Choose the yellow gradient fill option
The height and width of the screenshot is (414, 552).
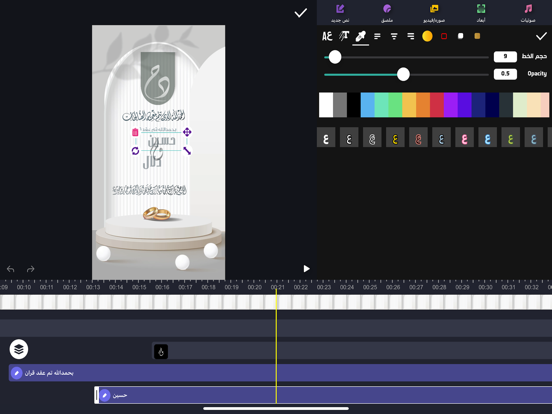click(427, 36)
